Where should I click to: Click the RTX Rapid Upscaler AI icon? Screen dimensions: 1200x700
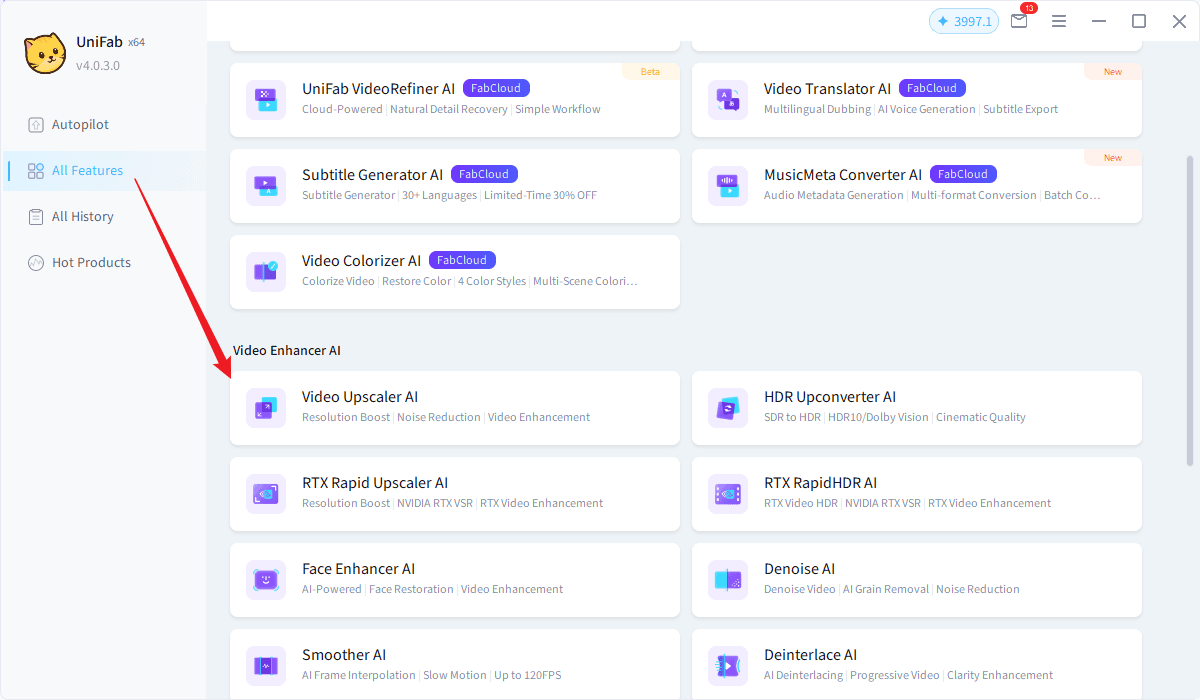[x=265, y=494]
